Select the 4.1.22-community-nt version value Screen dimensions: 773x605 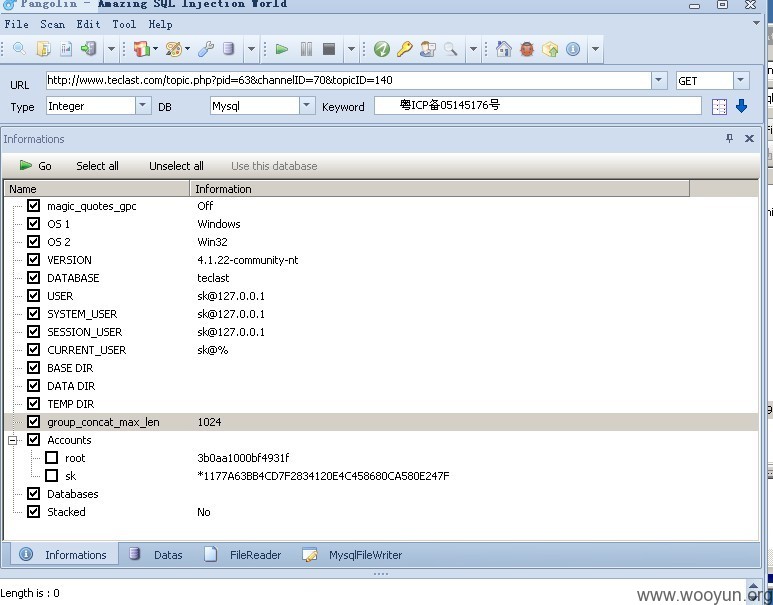tap(247, 260)
